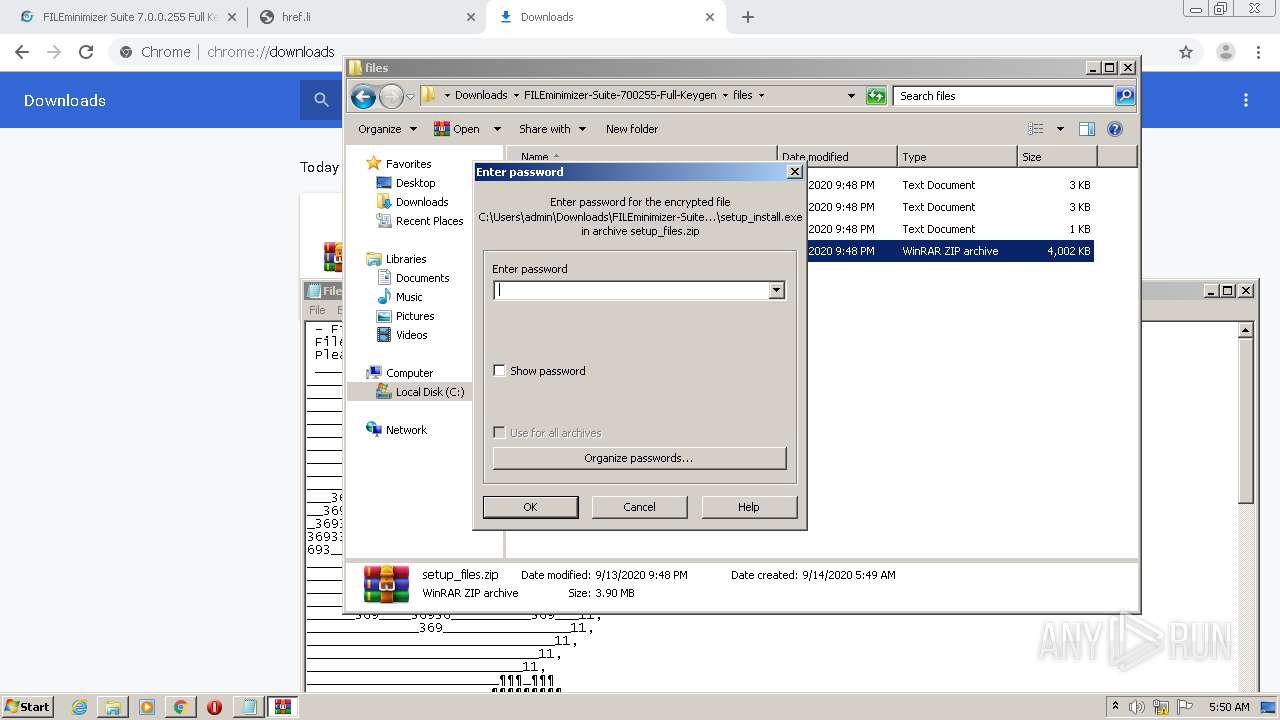Open Explorer help icon
The width and height of the screenshot is (1280, 720).
[1115, 129]
